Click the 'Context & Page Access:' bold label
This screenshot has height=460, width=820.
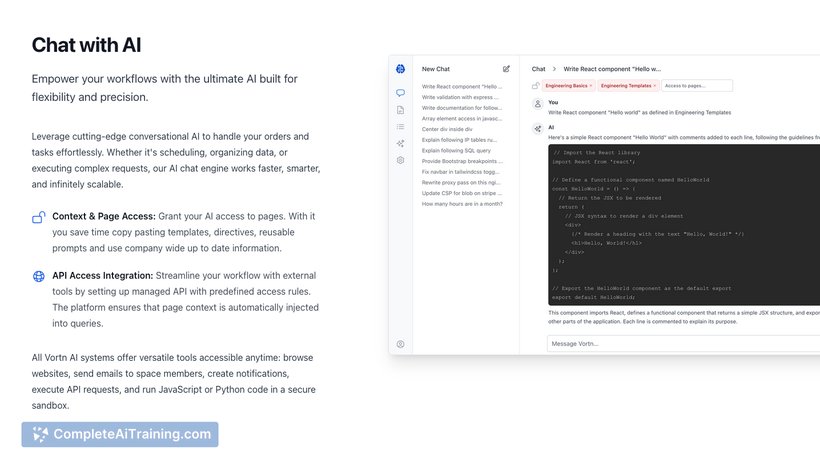click(x=104, y=216)
